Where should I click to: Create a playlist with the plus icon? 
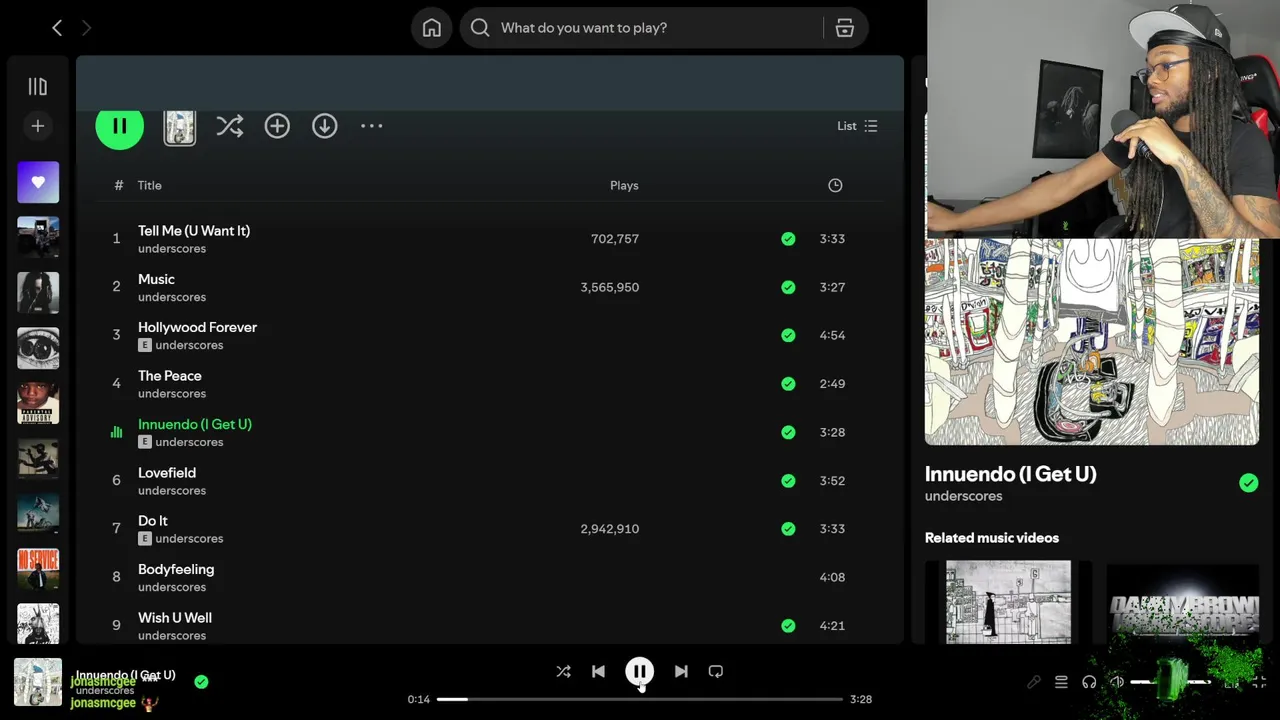tap(38, 126)
